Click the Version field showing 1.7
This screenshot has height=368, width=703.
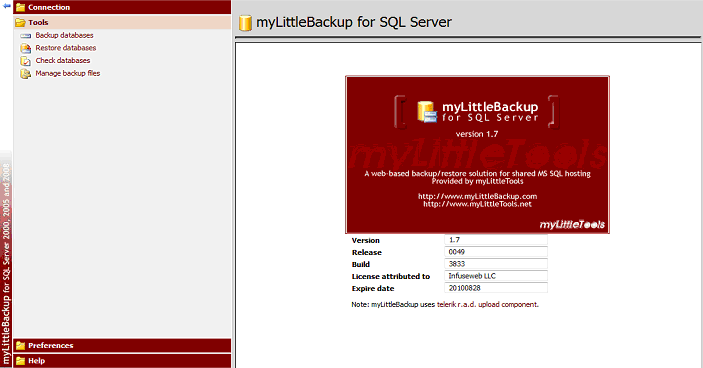(x=496, y=240)
